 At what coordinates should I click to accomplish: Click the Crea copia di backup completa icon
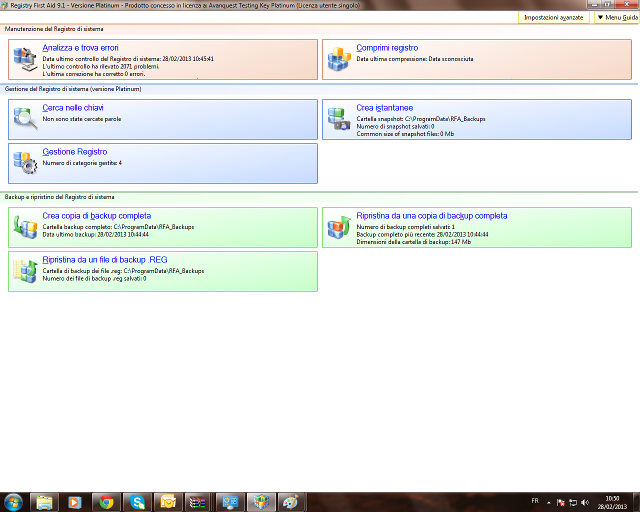point(25,227)
